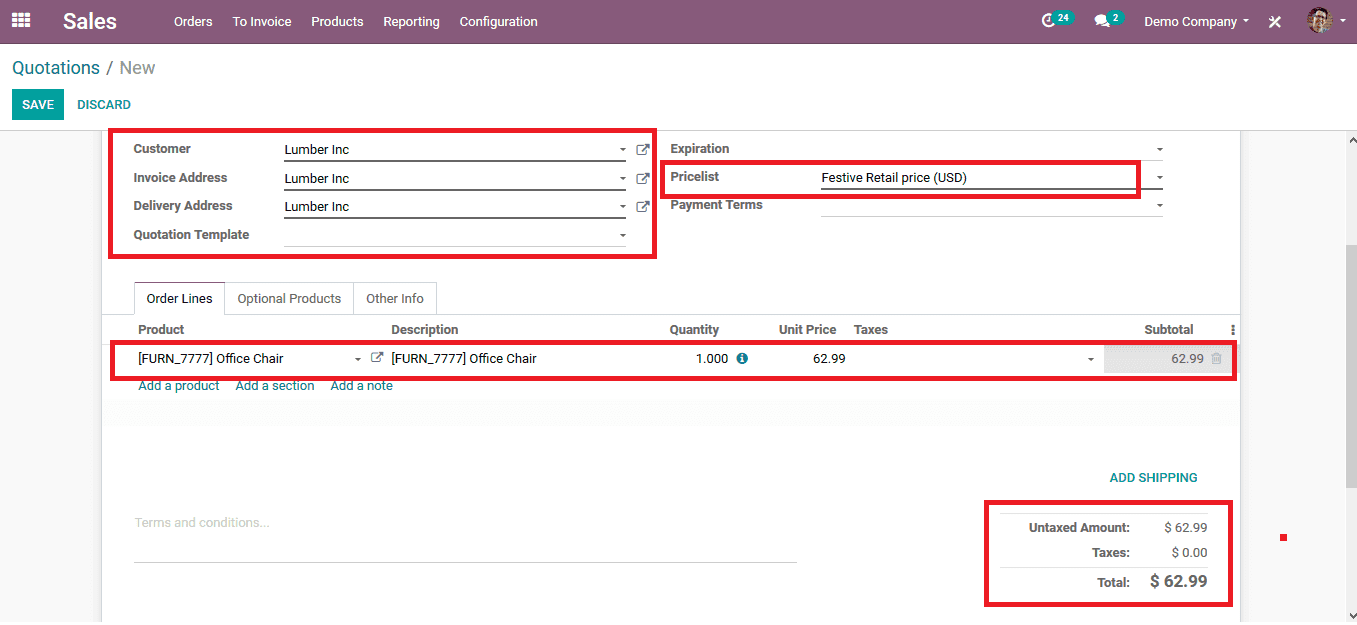
Task: Open the Reporting menu
Action: tap(411, 21)
